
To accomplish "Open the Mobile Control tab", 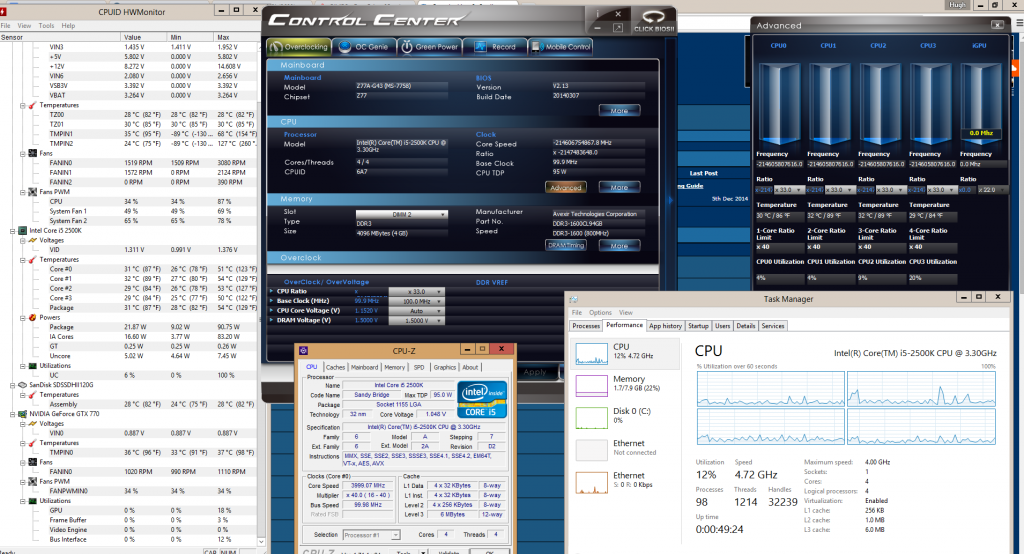I will coord(560,46).
